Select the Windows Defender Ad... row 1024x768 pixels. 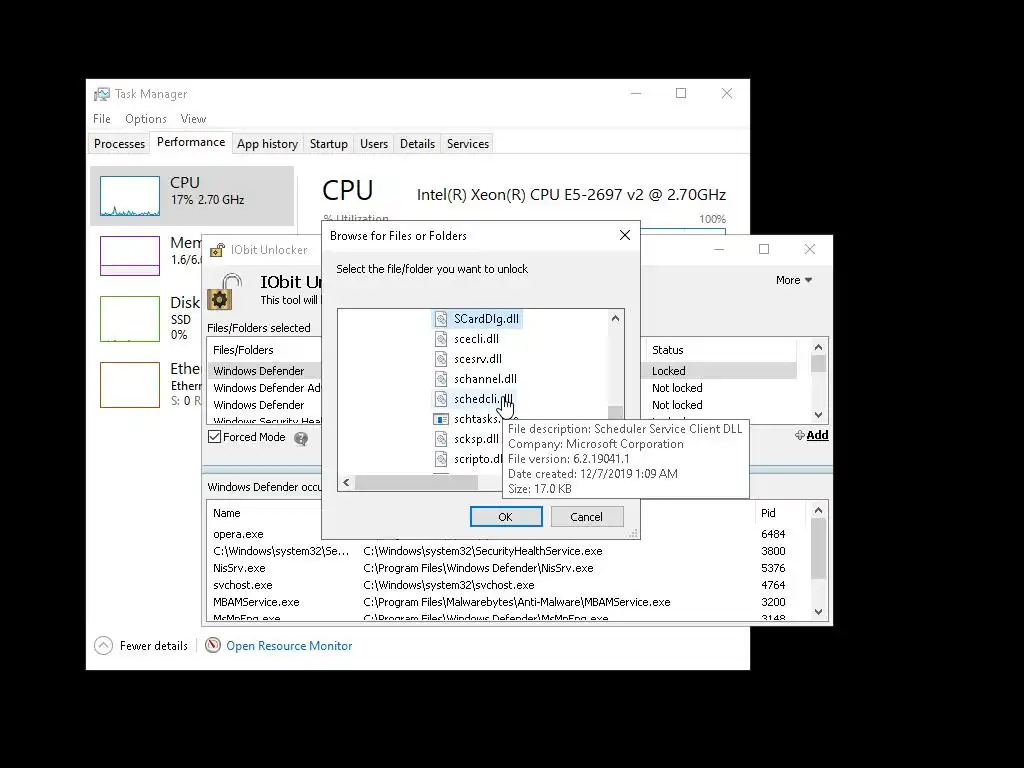[x=265, y=388]
